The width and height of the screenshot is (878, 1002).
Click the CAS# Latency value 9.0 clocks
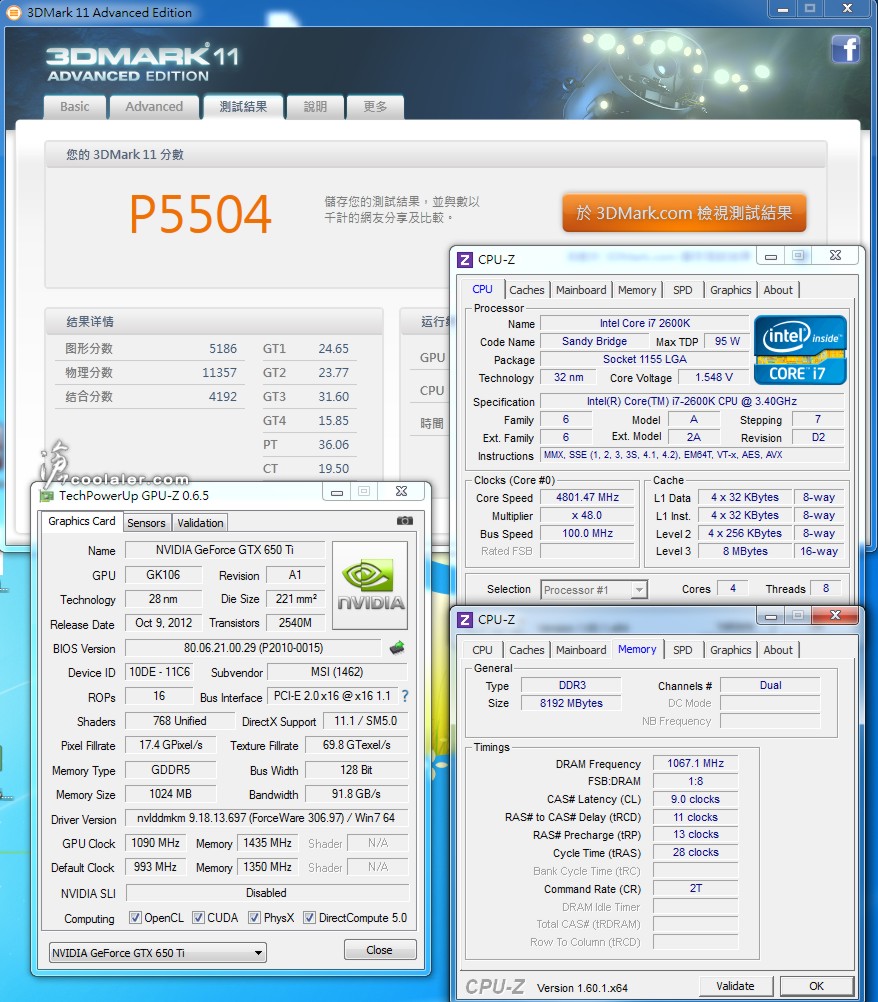(695, 799)
